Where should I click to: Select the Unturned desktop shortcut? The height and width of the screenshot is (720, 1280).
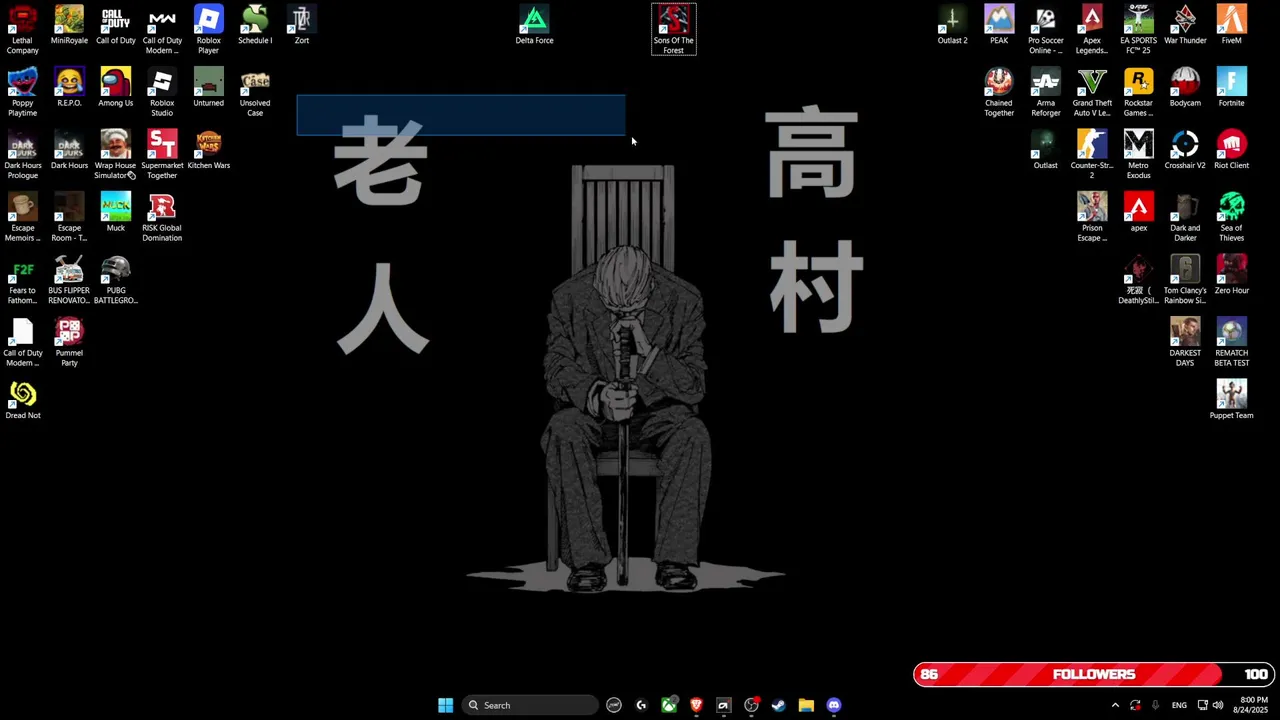[208, 88]
